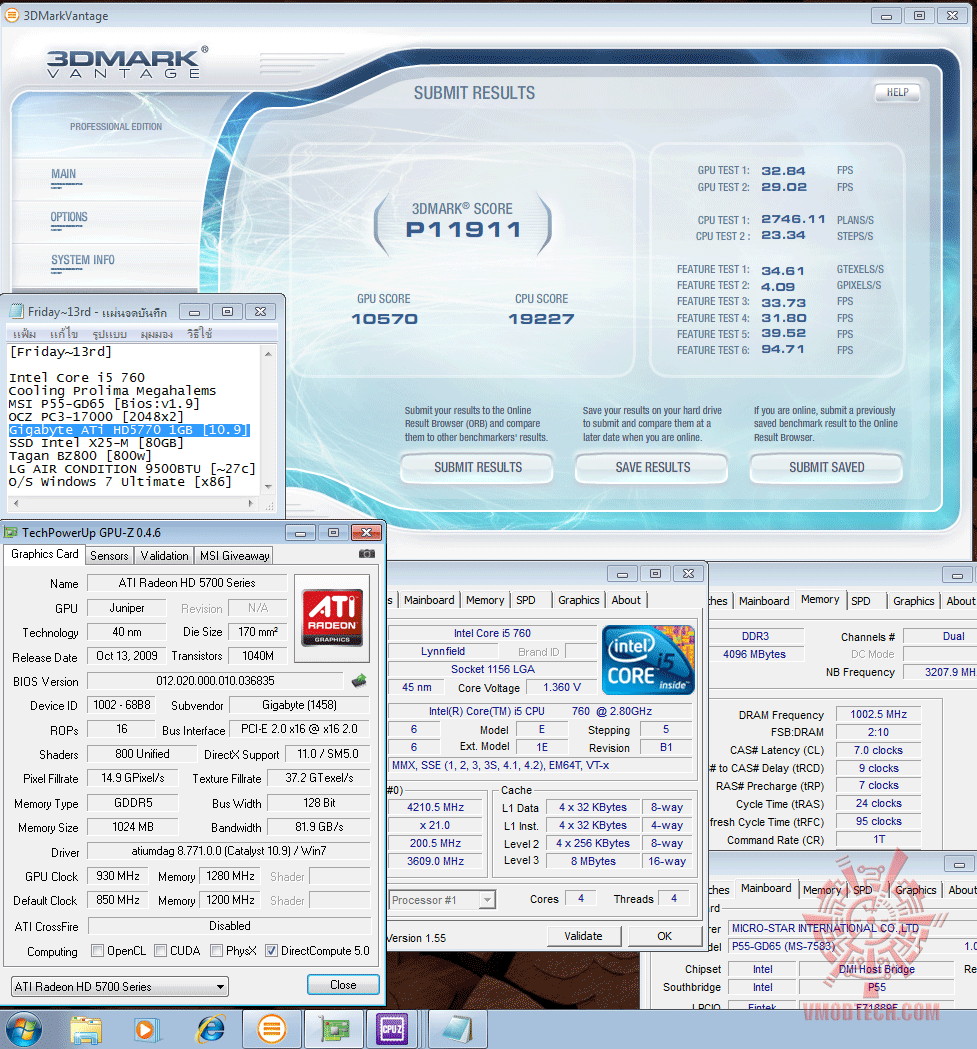This screenshot has height=1049, width=977.
Task: Open the Windows Start orb
Action: 24,1030
